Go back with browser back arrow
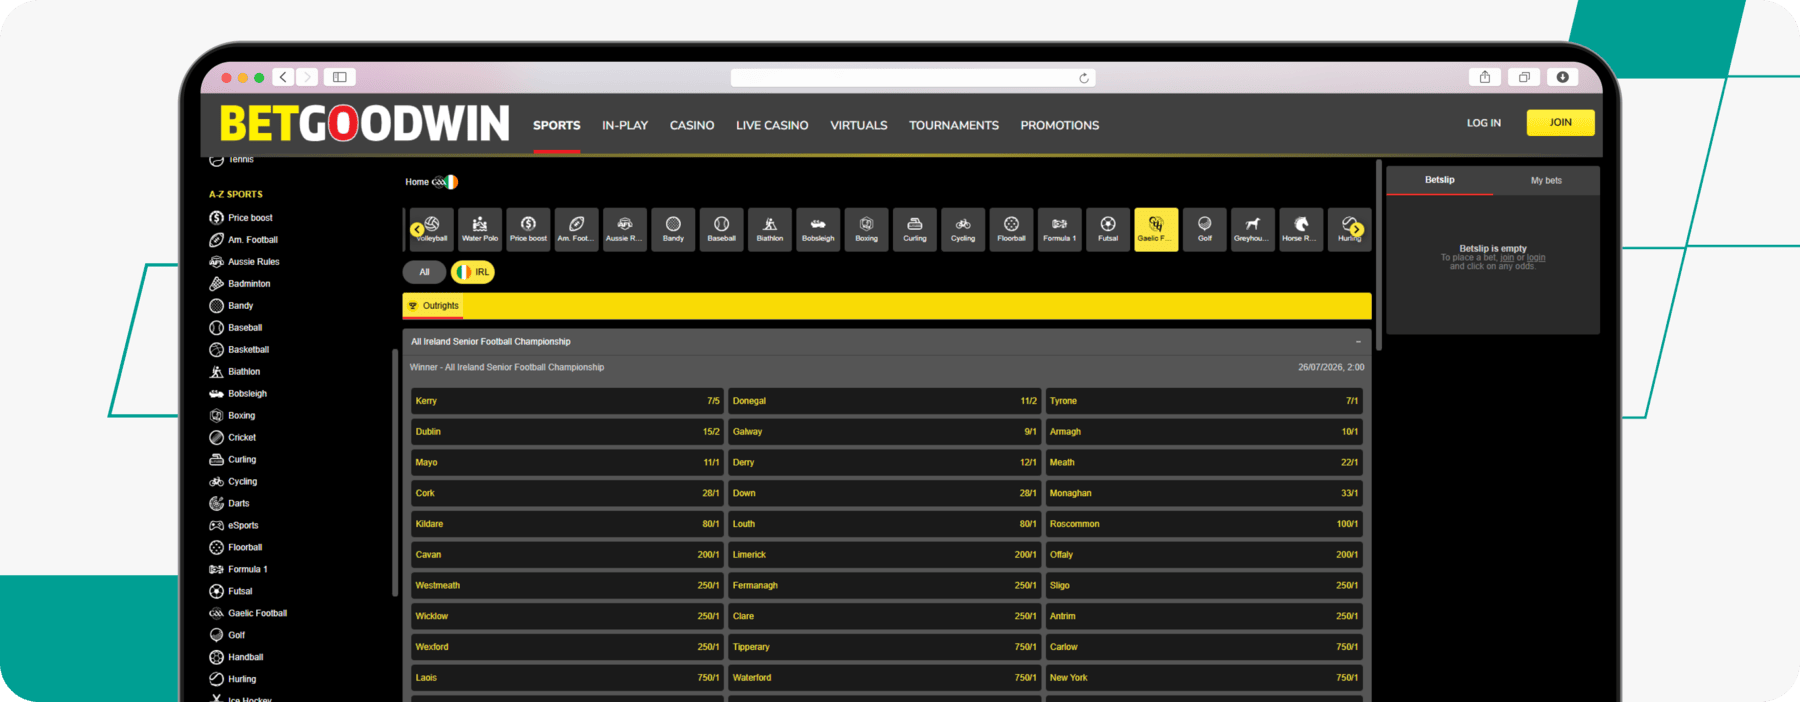Image resolution: width=1800 pixels, height=702 pixels. (284, 77)
